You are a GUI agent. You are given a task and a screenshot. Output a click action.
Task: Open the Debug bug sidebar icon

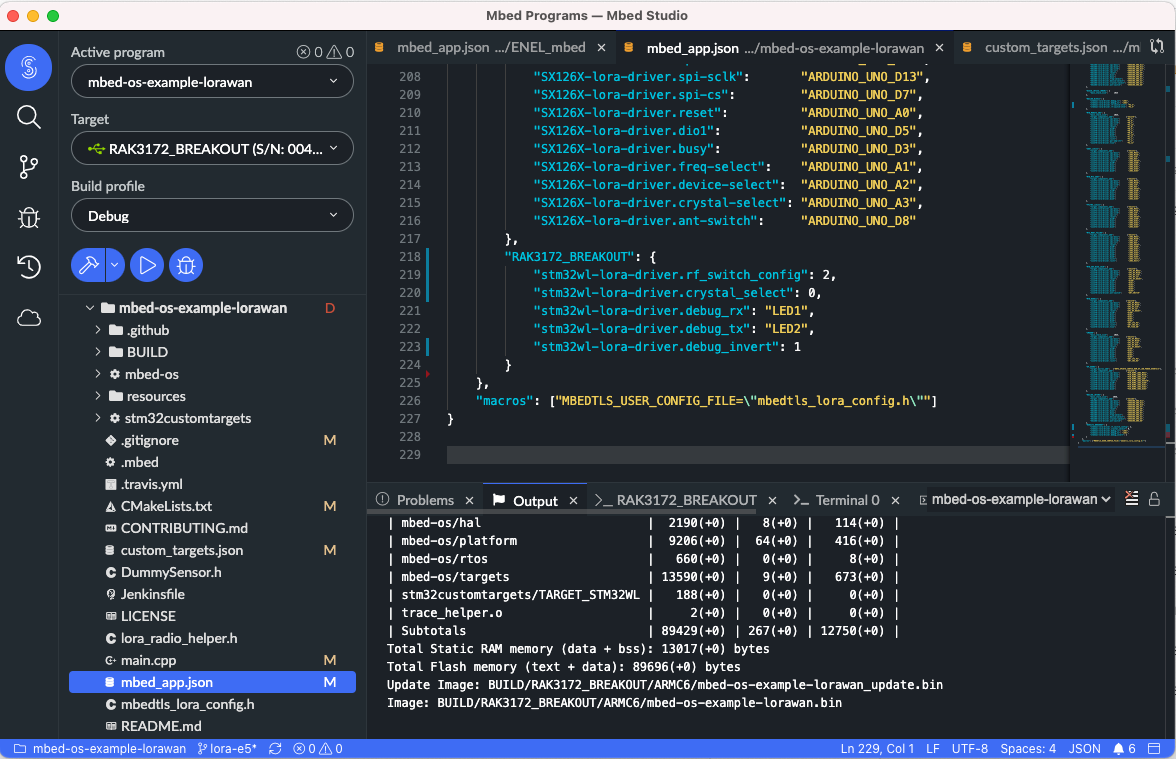tap(28, 218)
